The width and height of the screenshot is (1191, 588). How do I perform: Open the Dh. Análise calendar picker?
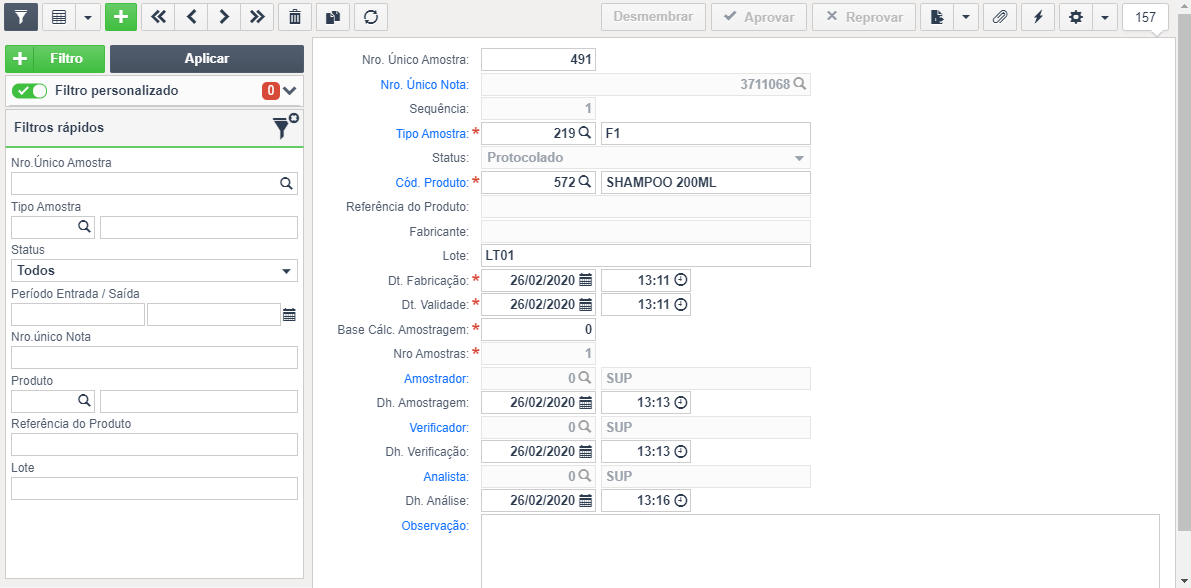point(585,501)
